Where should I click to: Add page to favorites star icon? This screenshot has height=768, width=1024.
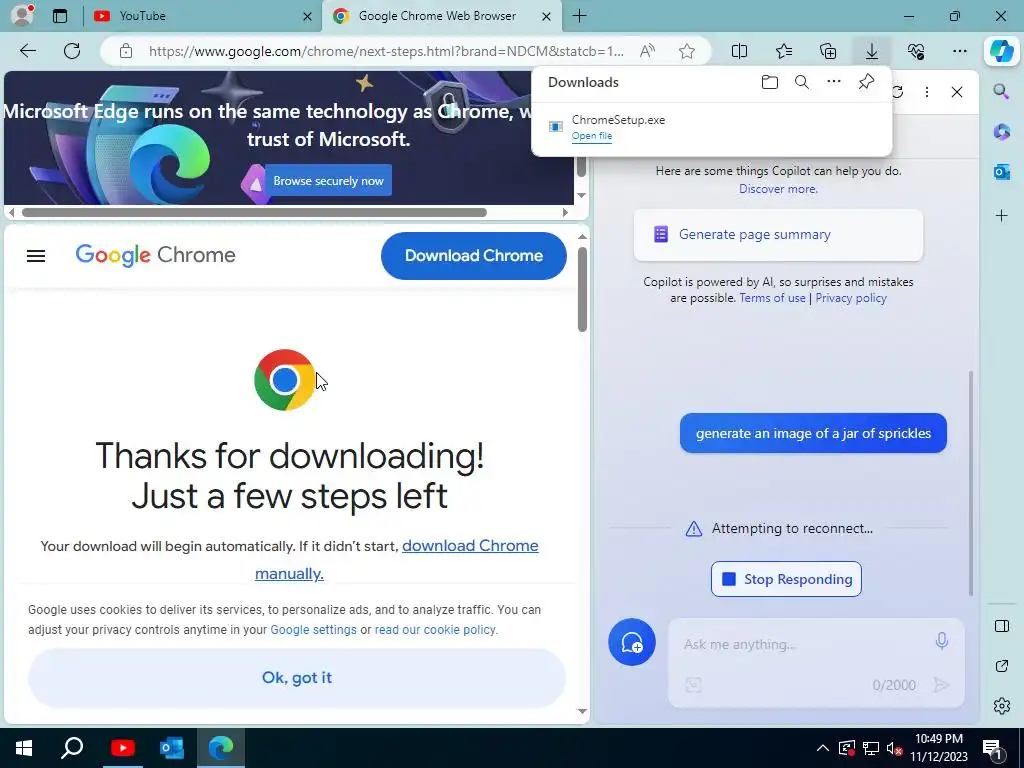686,51
